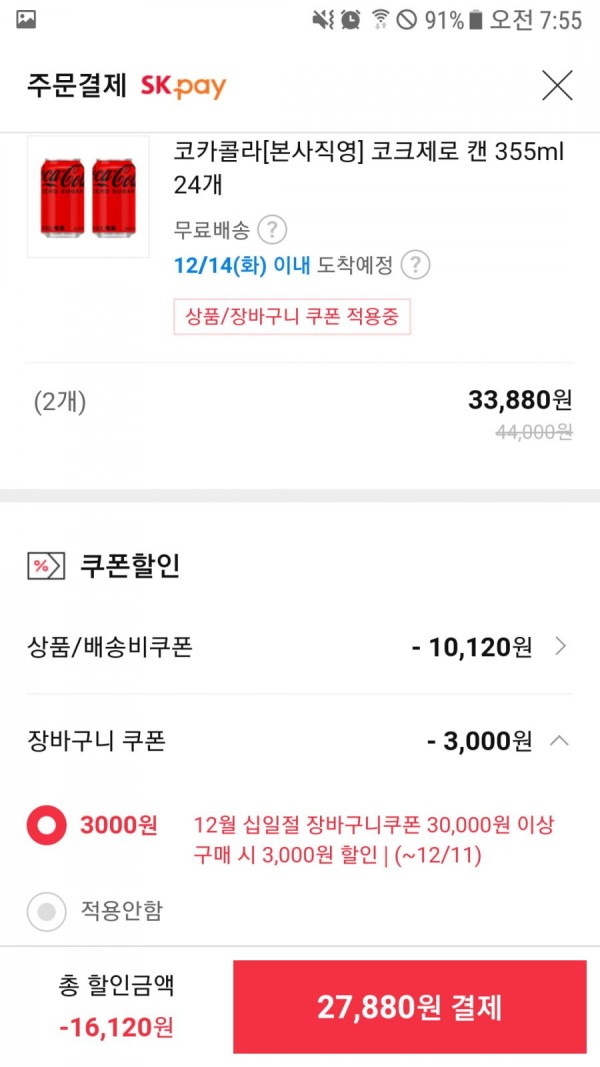
Task: Pay with the 27,880원 결제 button
Action: pyautogui.click(x=410, y=1007)
